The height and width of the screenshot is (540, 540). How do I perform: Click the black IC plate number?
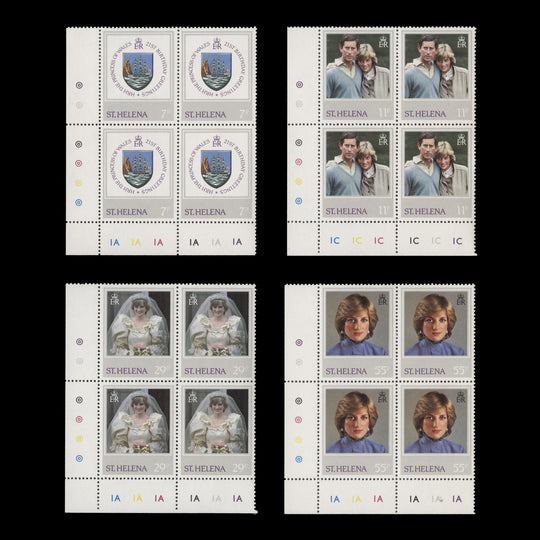[414, 241]
